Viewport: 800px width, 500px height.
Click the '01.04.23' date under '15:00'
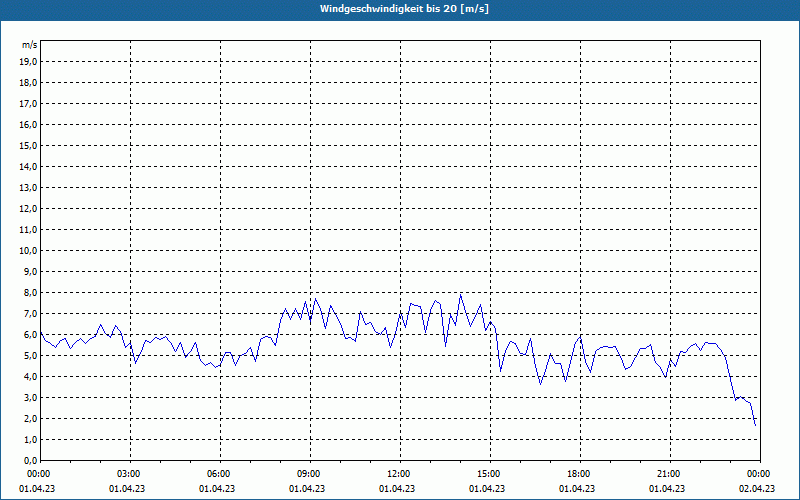click(487, 489)
